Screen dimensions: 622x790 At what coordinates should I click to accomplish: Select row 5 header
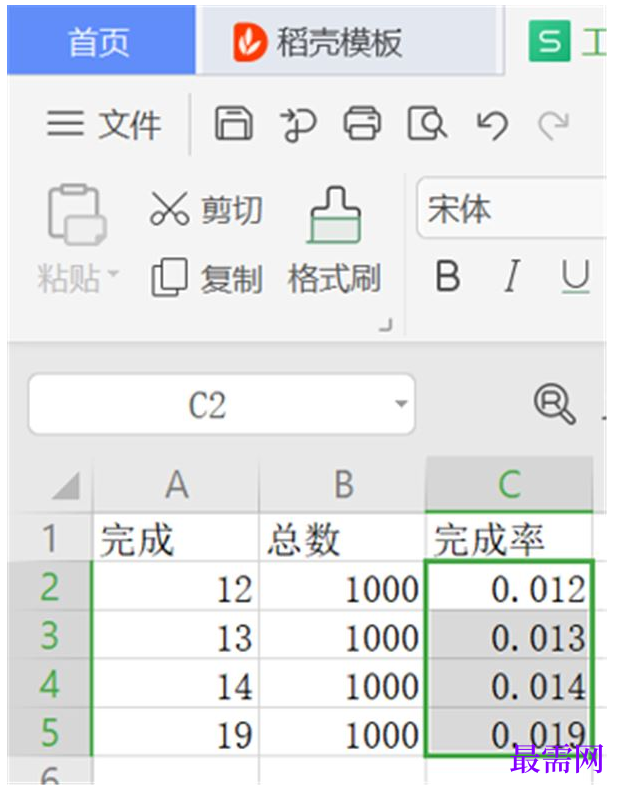click(x=49, y=732)
